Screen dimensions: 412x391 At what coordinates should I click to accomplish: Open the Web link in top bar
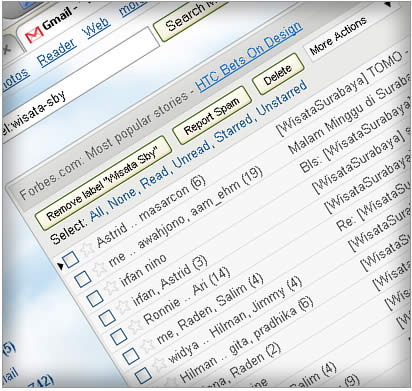pos(96,27)
